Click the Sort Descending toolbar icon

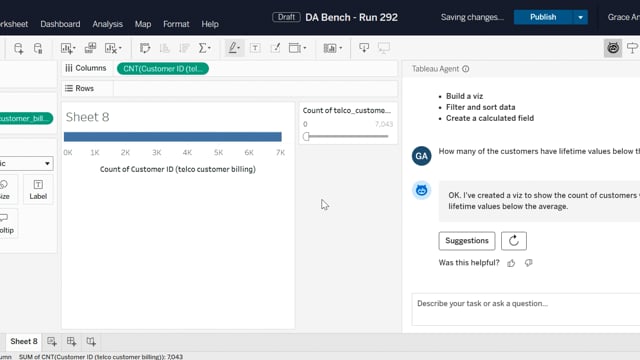(x=184, y=48)
